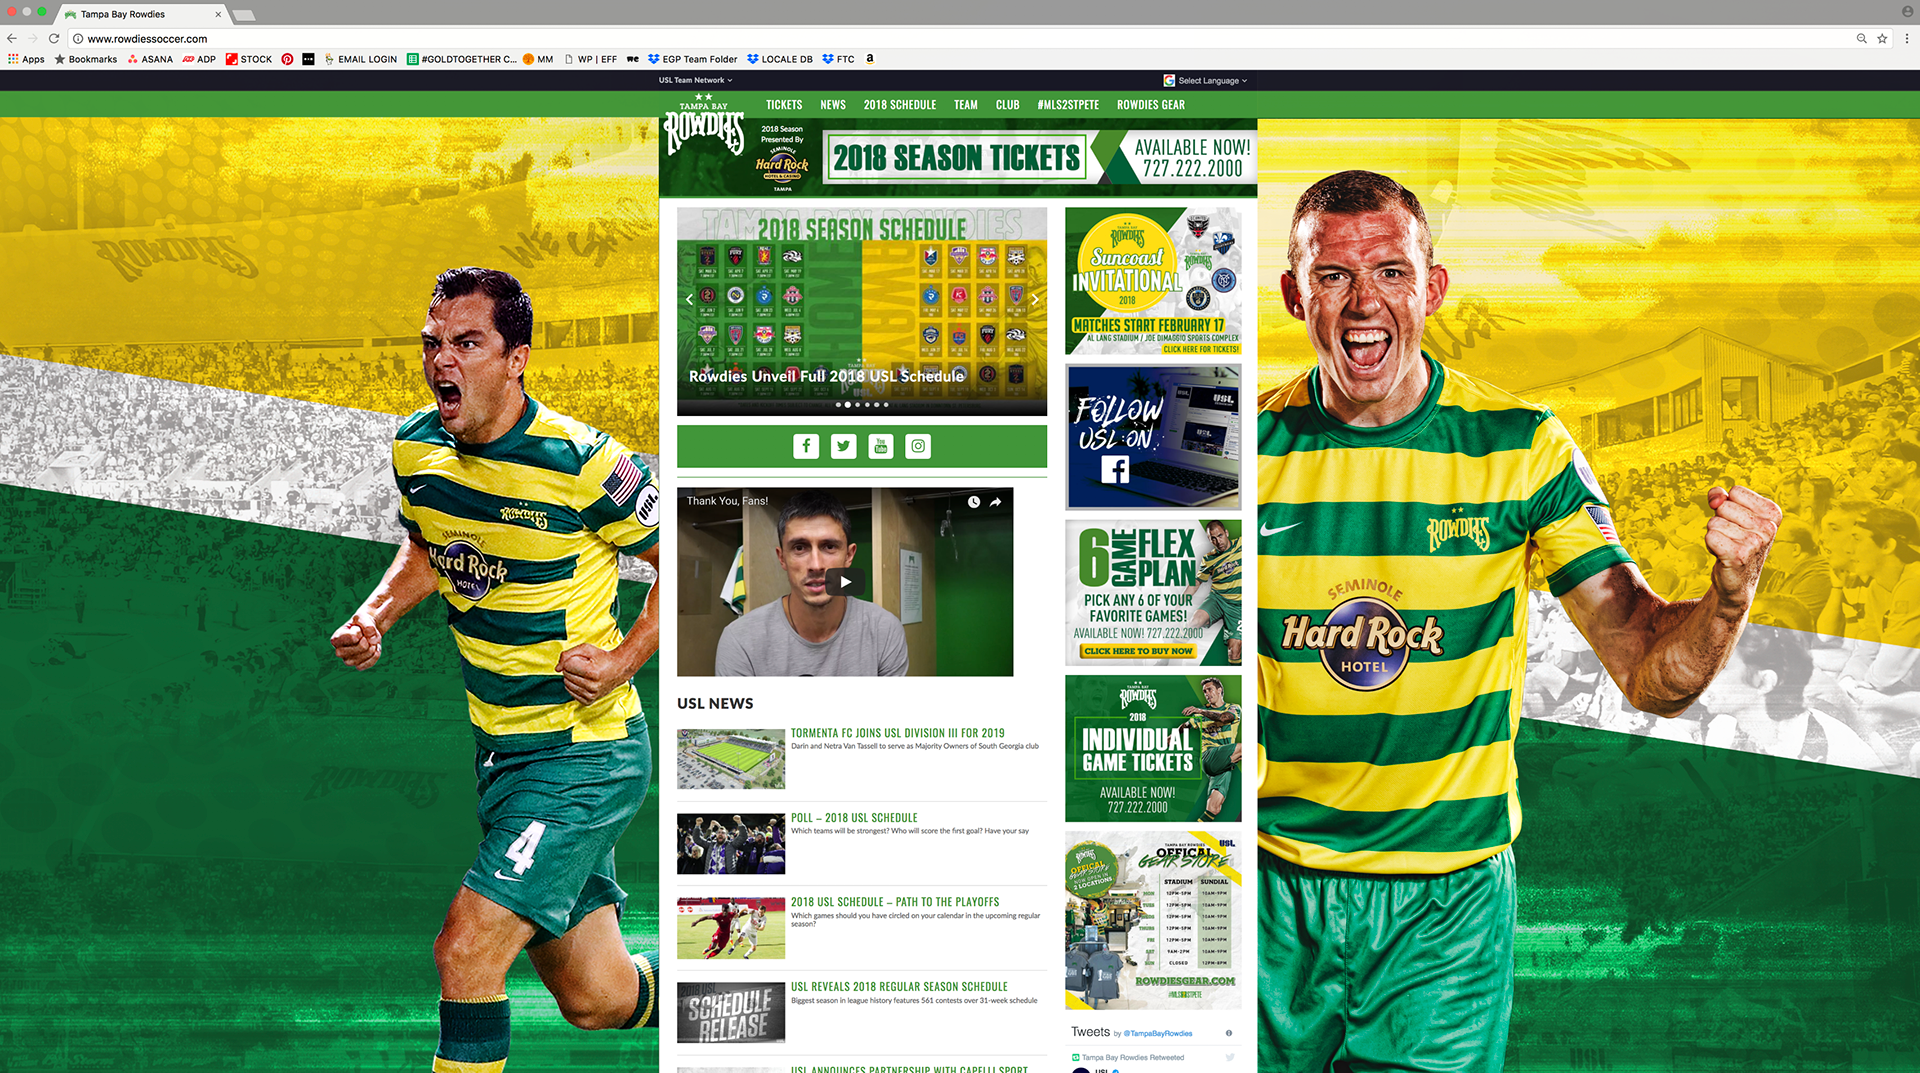Select the second dot of the carousel indicators
Viewport: 1920px width, 1073px height.
pos(848,405)
